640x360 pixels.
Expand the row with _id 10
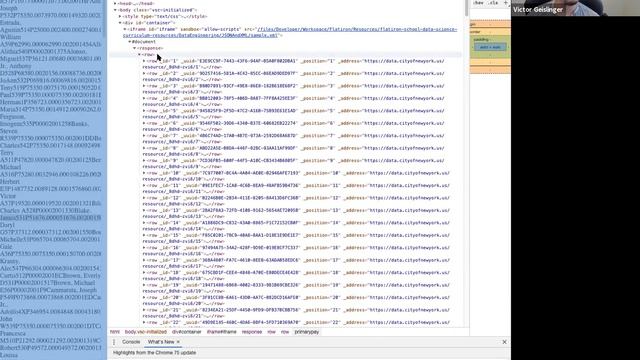click(144, 173)
